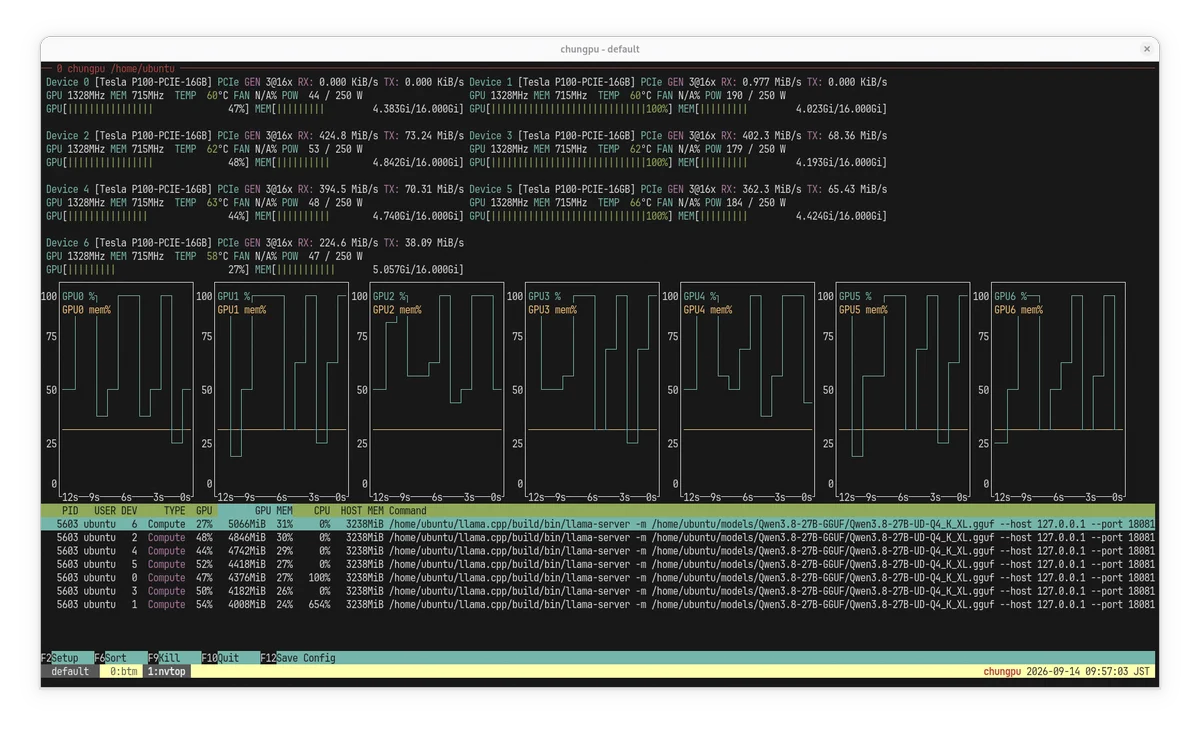This screenshot has width=1200, height=732.
Task: Close the chungpu terminal window
Action: click(x=1147, y=49)
